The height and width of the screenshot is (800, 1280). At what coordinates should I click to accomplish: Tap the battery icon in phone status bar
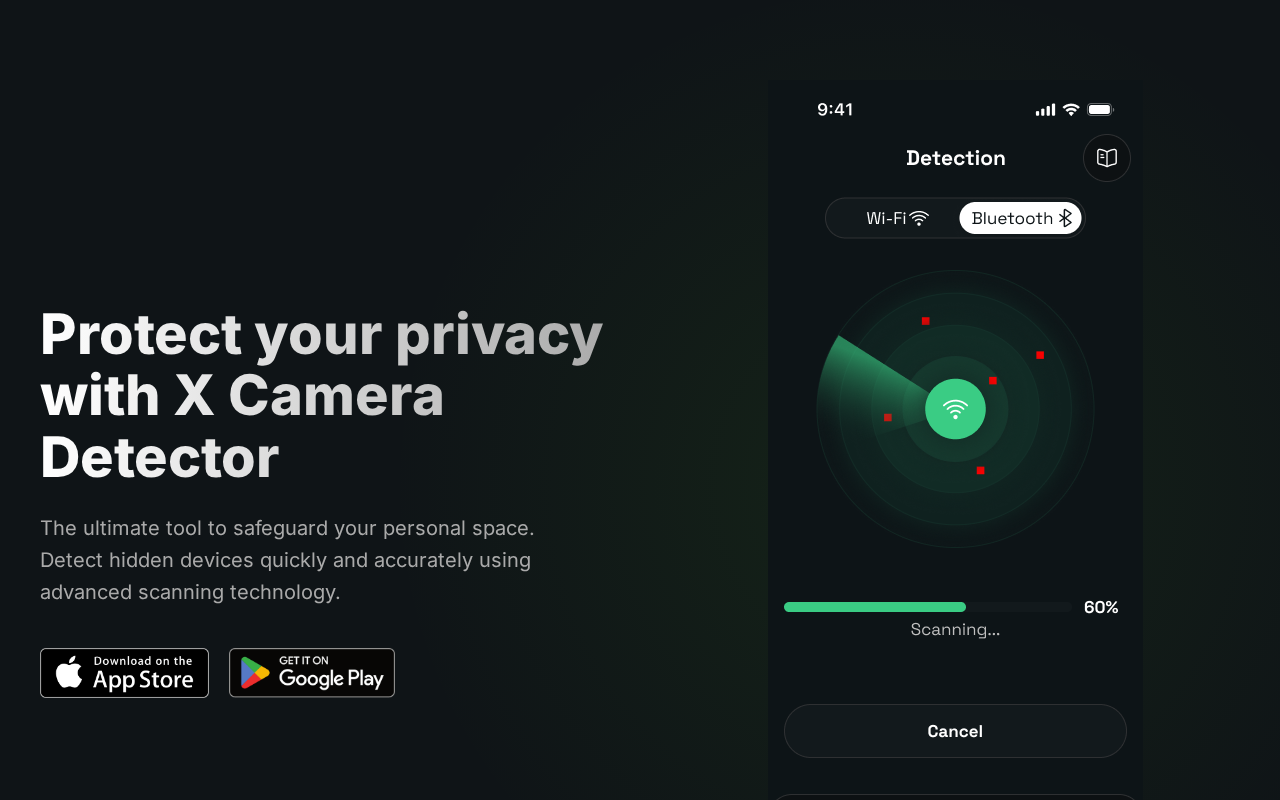tap(1100, 109)
